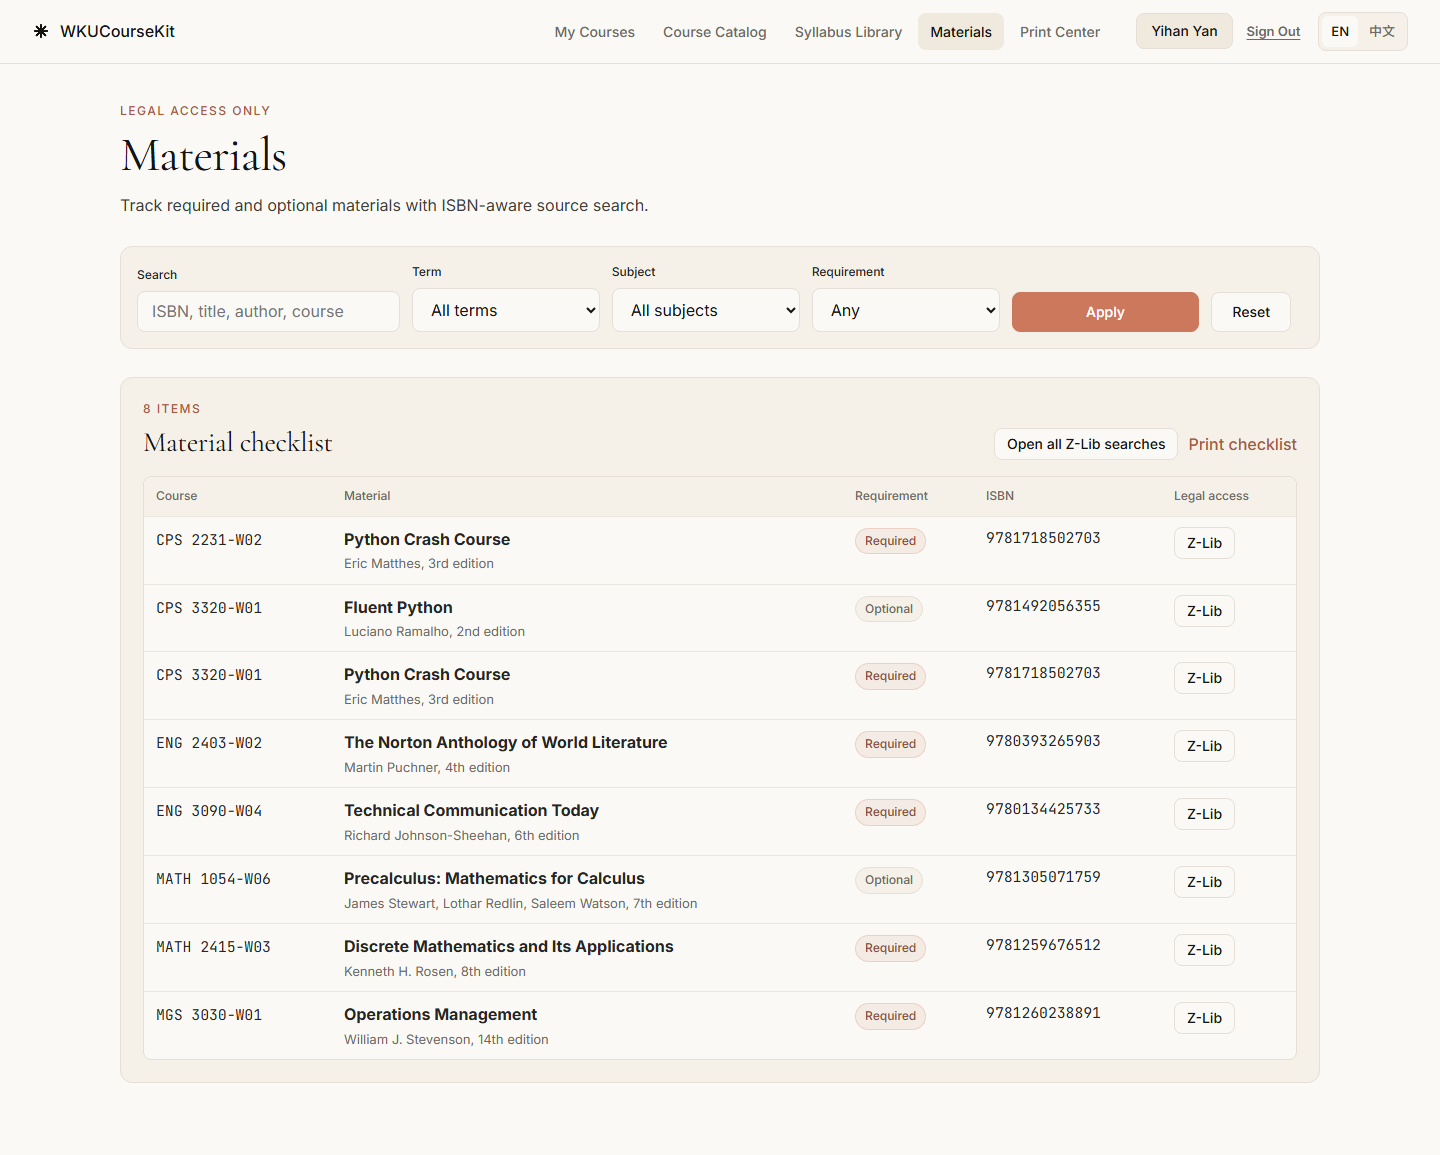
Task: Click Precalculus: Mathematics for Calculus title
Action: pyautogui.click(x=494, y=878)
